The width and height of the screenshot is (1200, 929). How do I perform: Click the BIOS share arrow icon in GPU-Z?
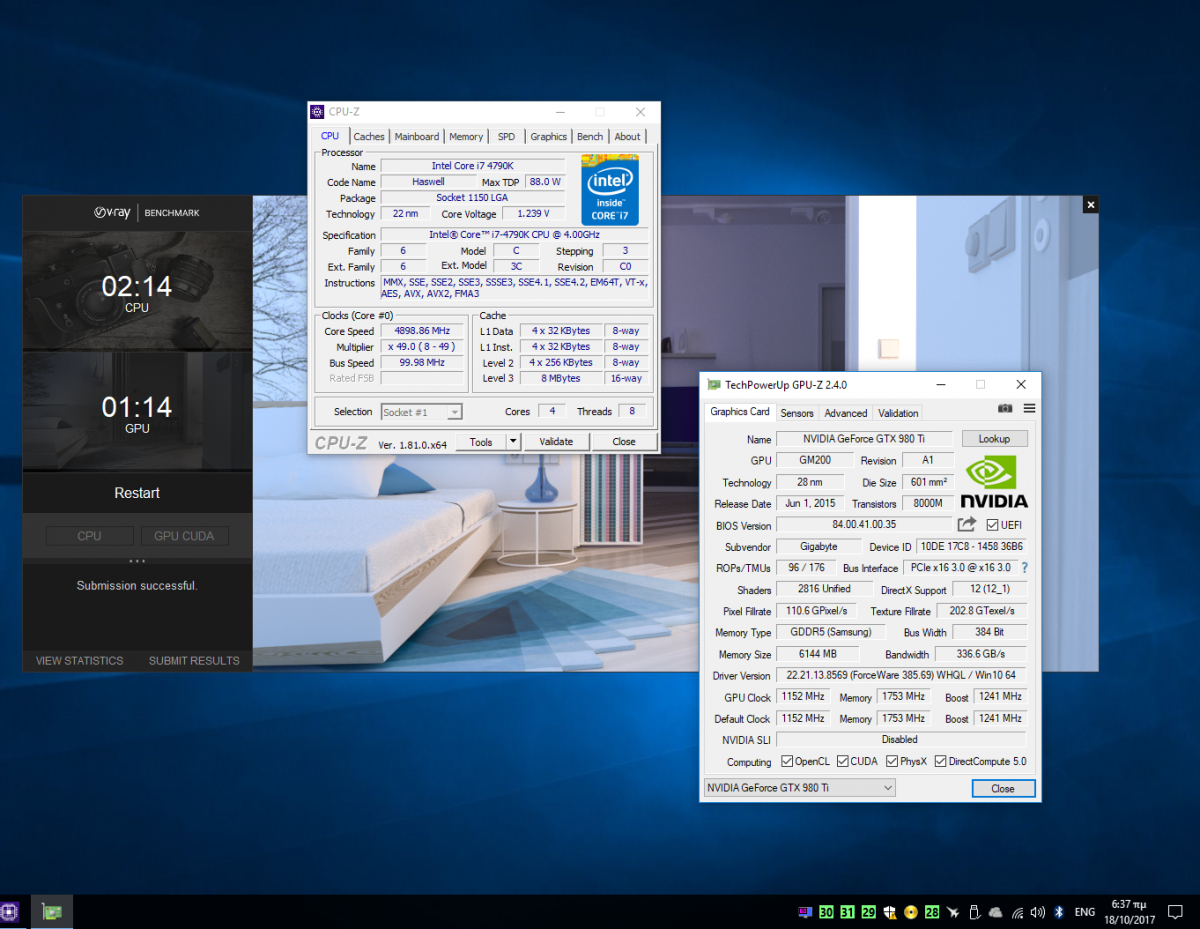coord(966,524)
